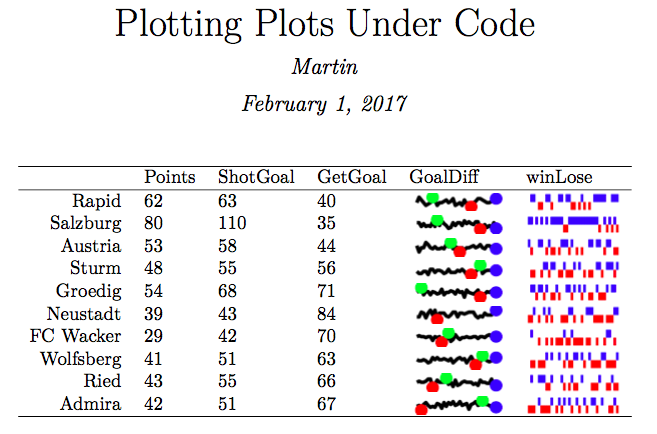The width and height of the screenshot is (657, 434).
Task: Click the Salzburg row label
Action: [x=85, y=224]
